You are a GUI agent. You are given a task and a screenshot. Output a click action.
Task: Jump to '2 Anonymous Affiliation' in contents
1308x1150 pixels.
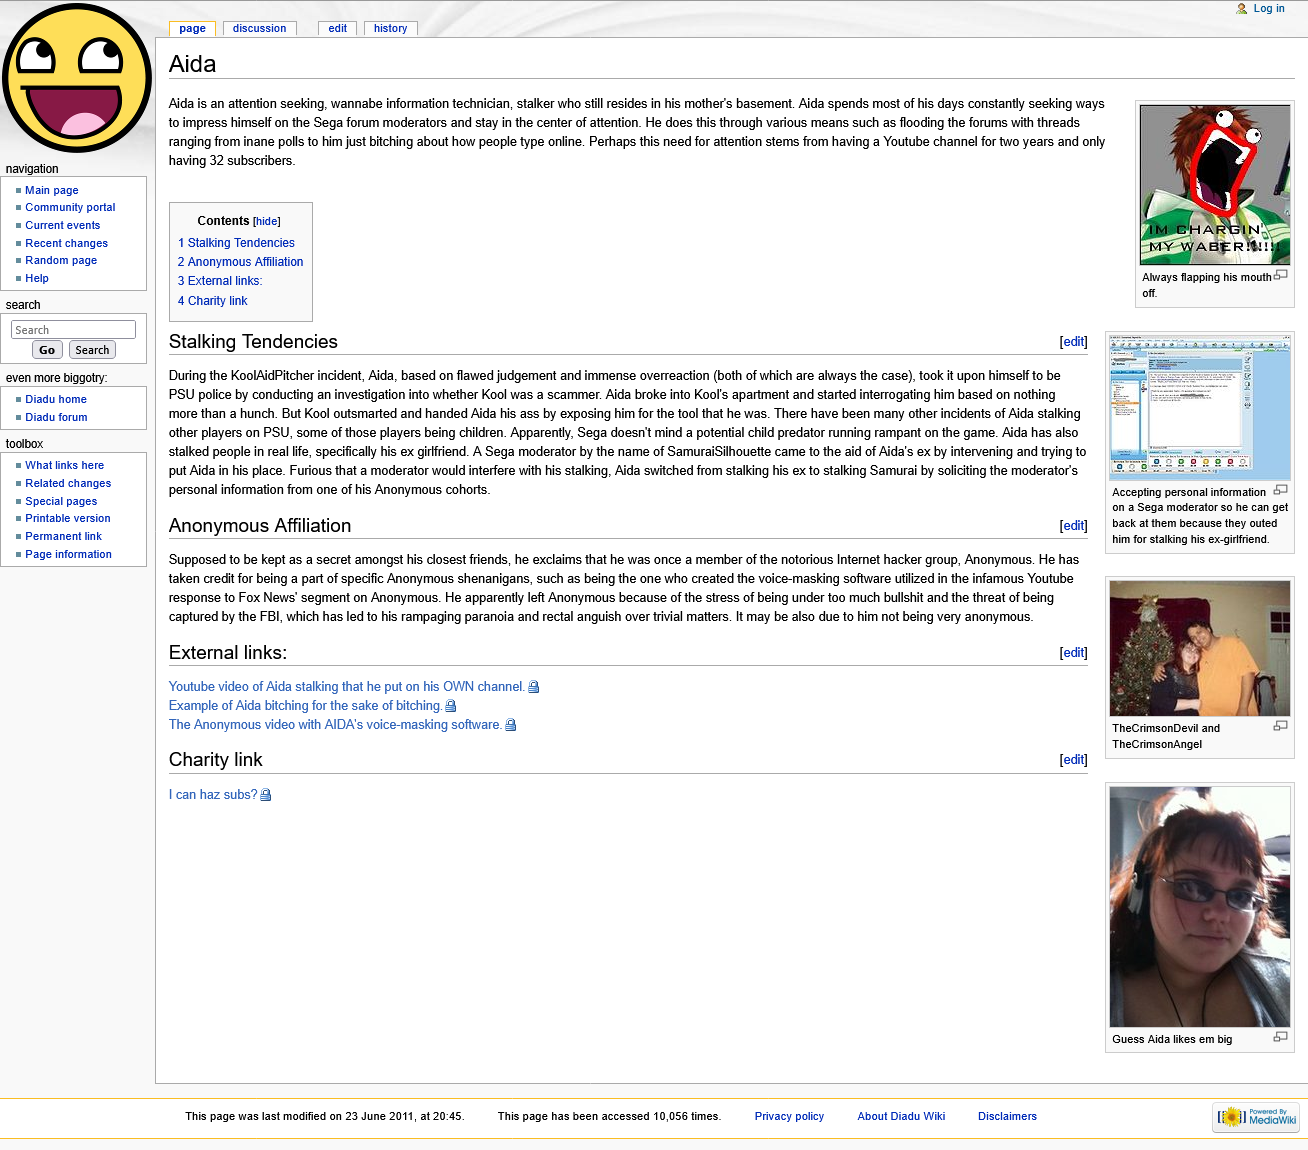[240, 262]
